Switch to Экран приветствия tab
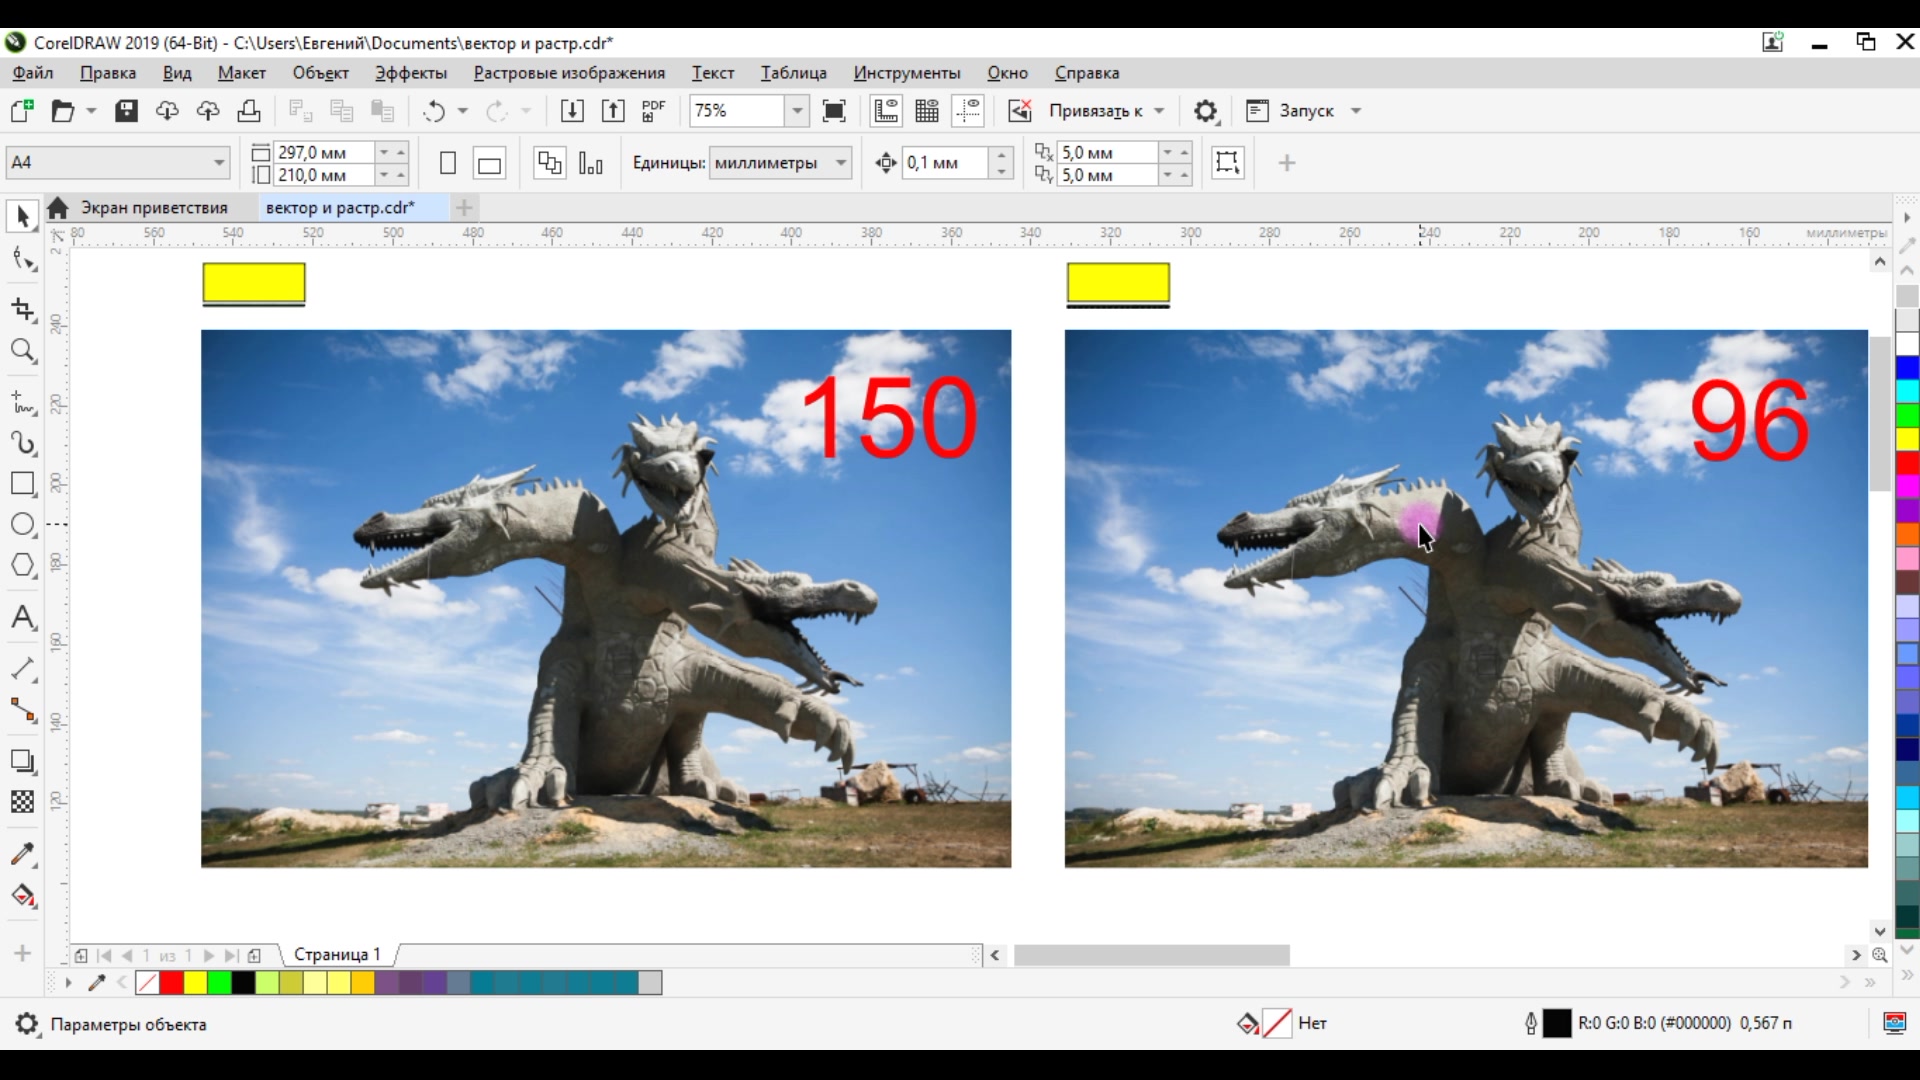The image size is (1920, 1080). (x=154, y=208)
